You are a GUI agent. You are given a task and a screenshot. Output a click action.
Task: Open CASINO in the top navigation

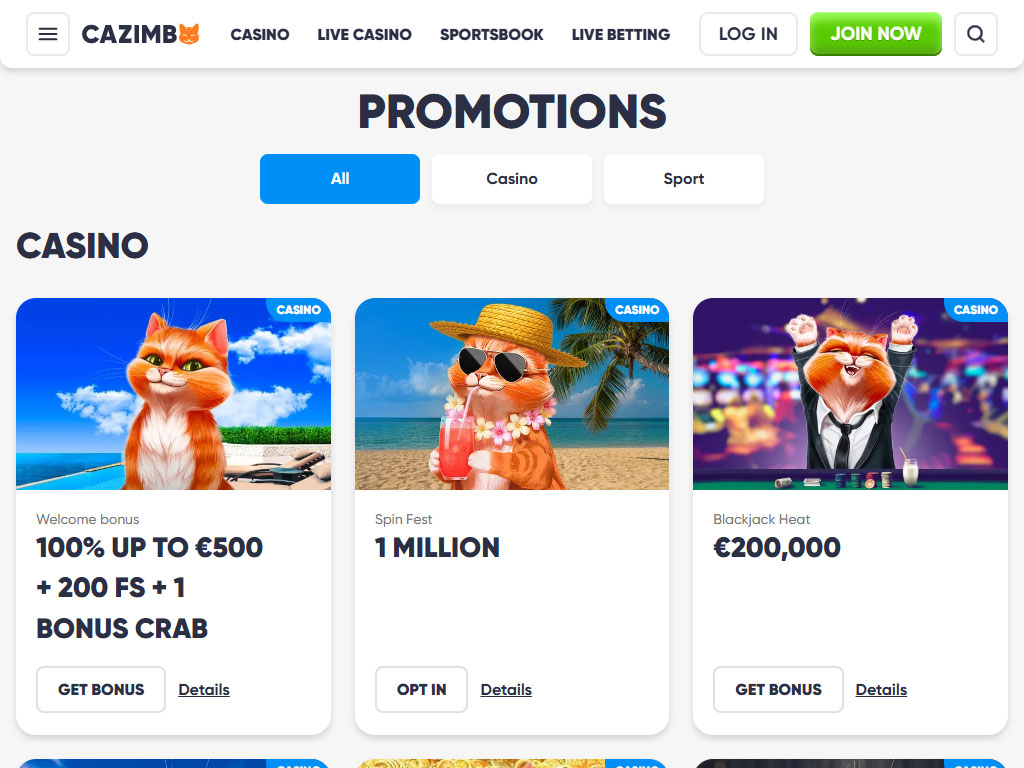(260, 35)
